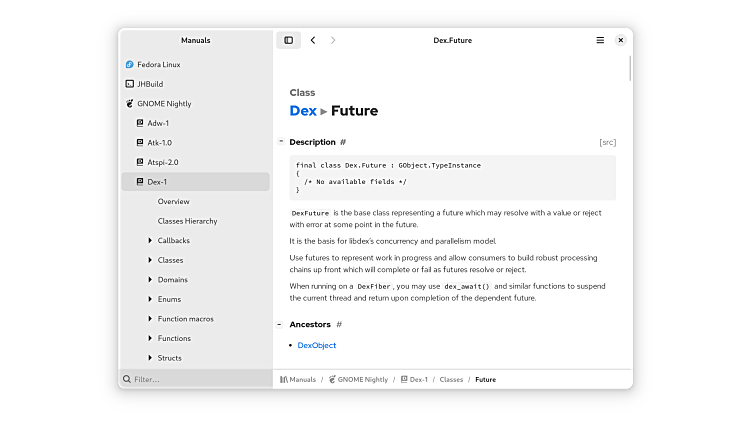Select Overview in the Dex-1 tree
The width and height of the screenshot is (752, 423).
(x=173, y=202)
